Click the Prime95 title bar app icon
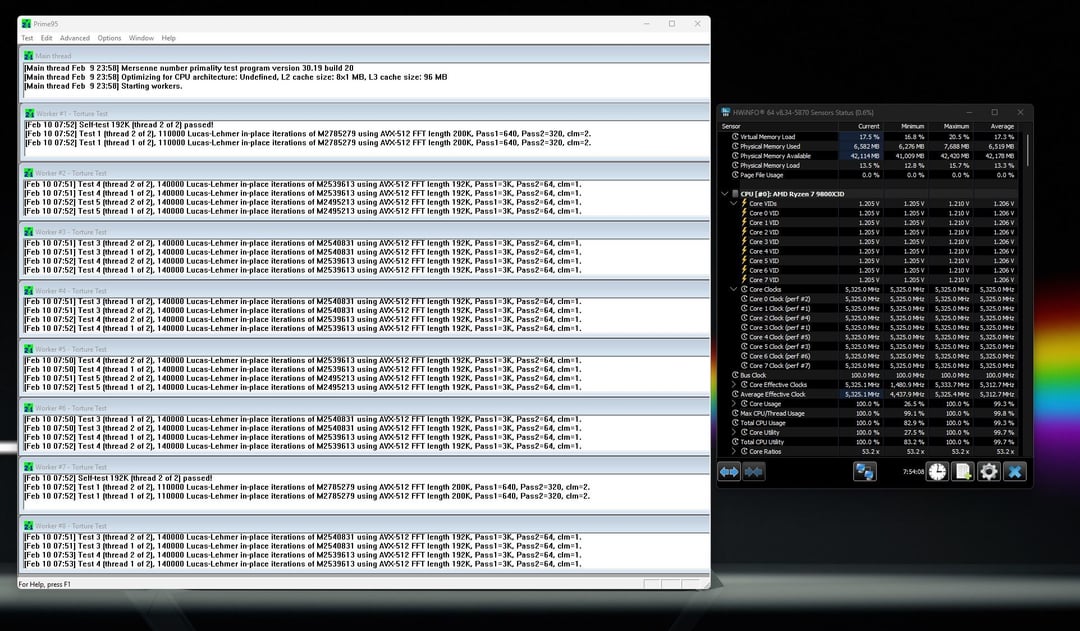 [26, 23]
